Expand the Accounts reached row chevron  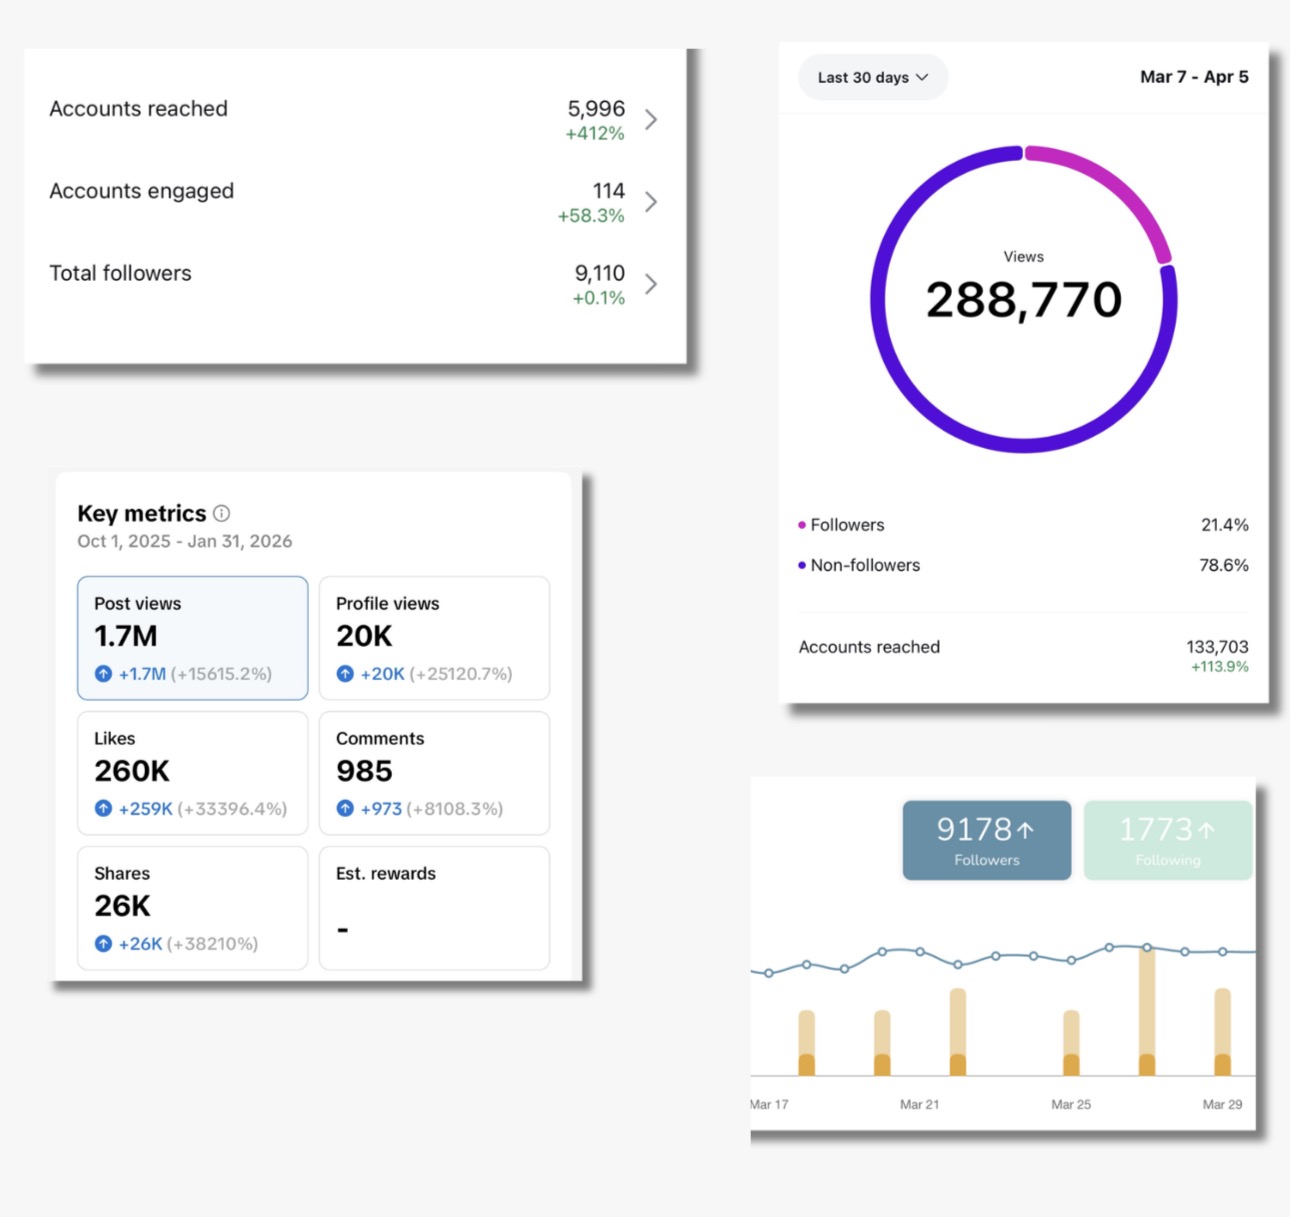click(x=651, y=120)
